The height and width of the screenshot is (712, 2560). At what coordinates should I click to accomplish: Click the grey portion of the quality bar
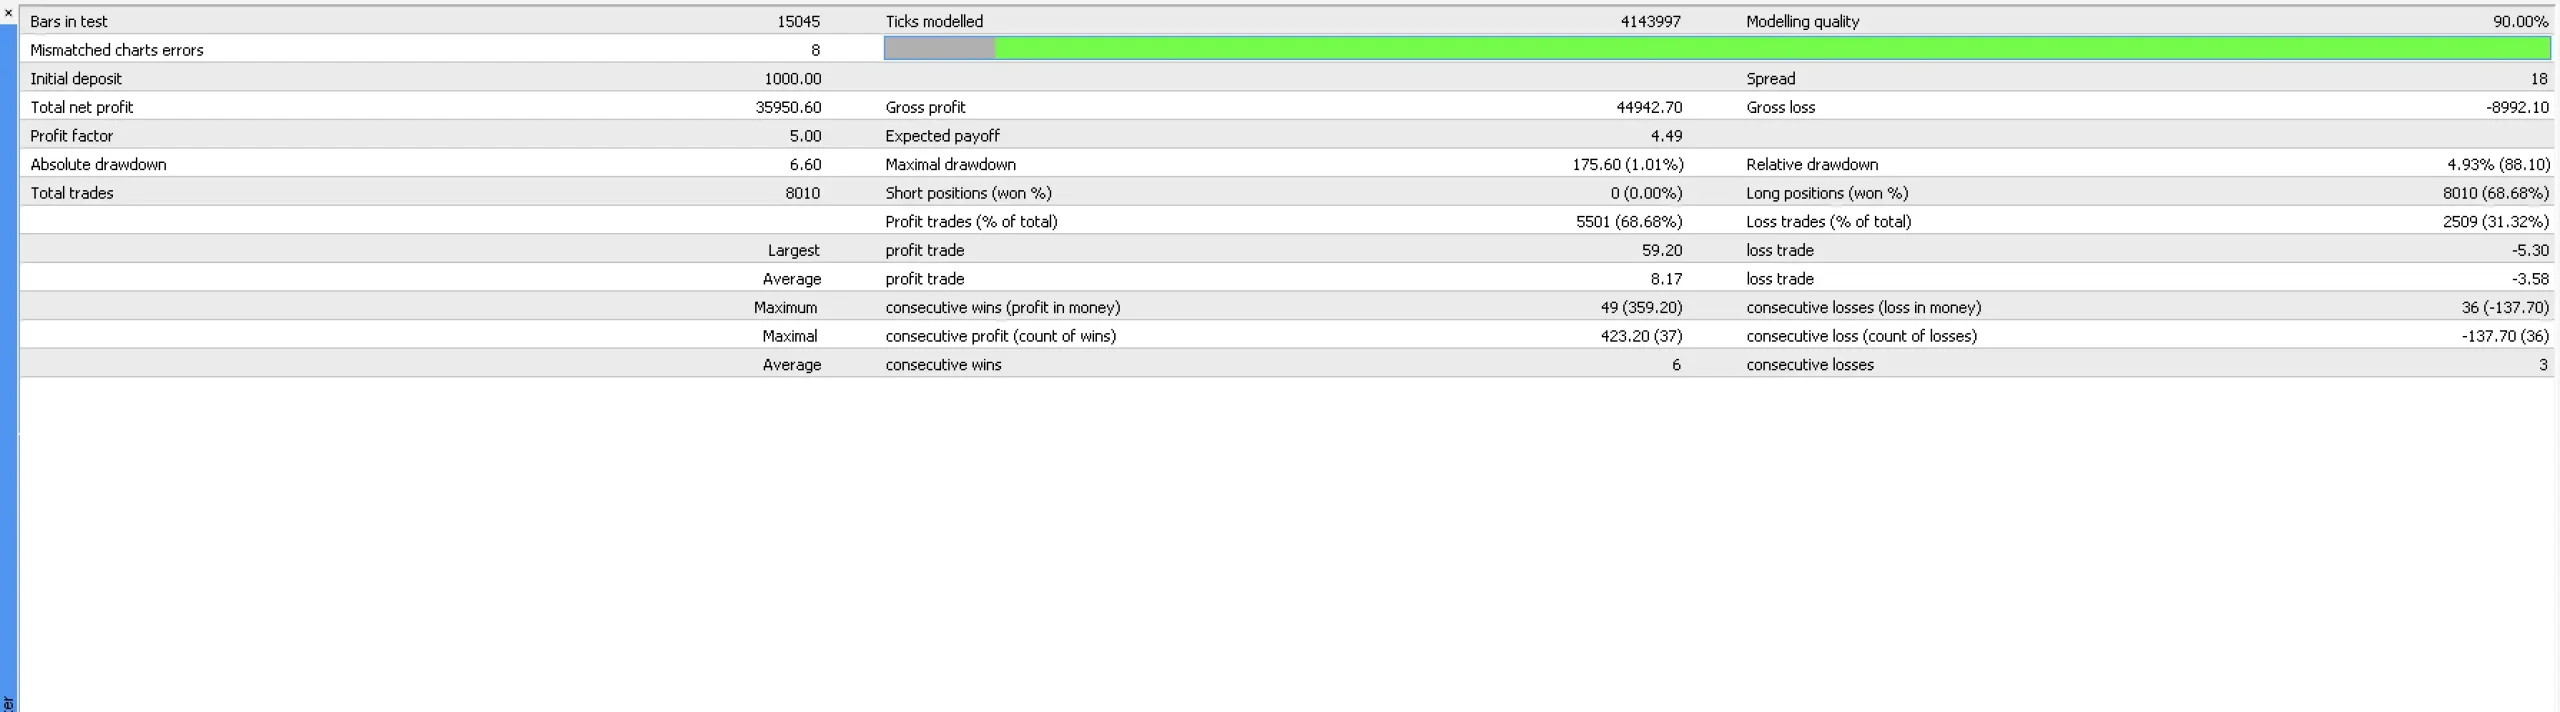tap(939, 48)
